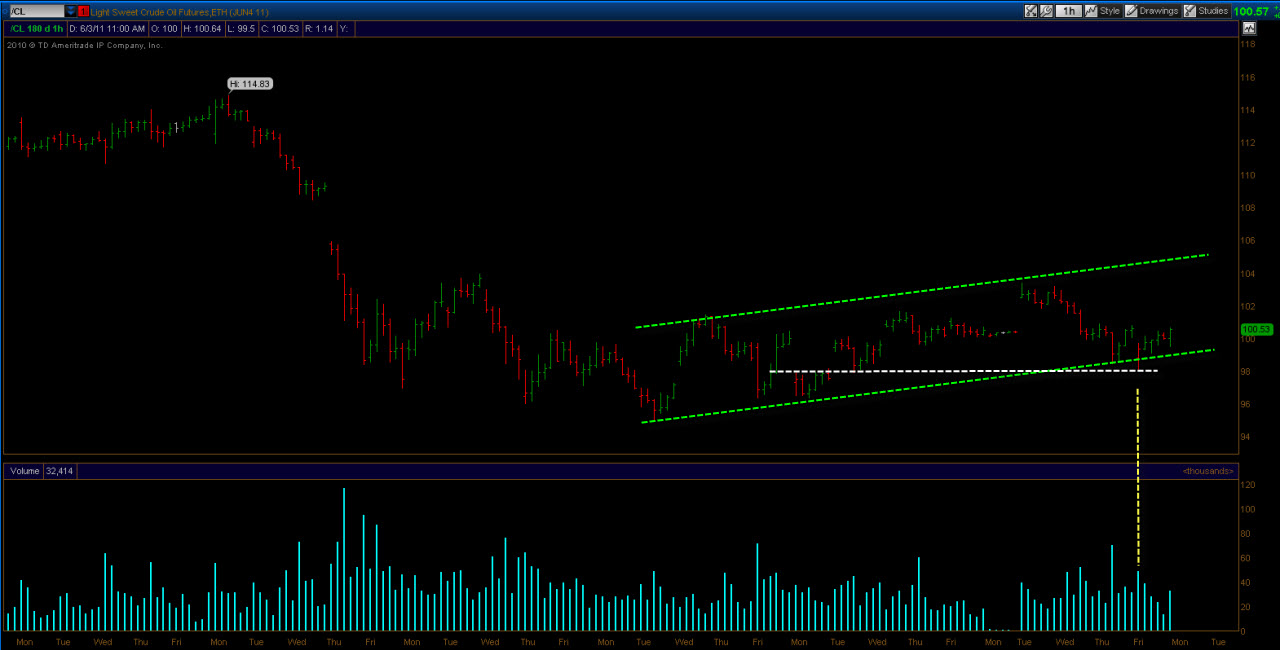Image resolution: width=1280 pixels, height=650 pixels.
Task: Click the R: 1.14 range value
Action: (320, 29)
